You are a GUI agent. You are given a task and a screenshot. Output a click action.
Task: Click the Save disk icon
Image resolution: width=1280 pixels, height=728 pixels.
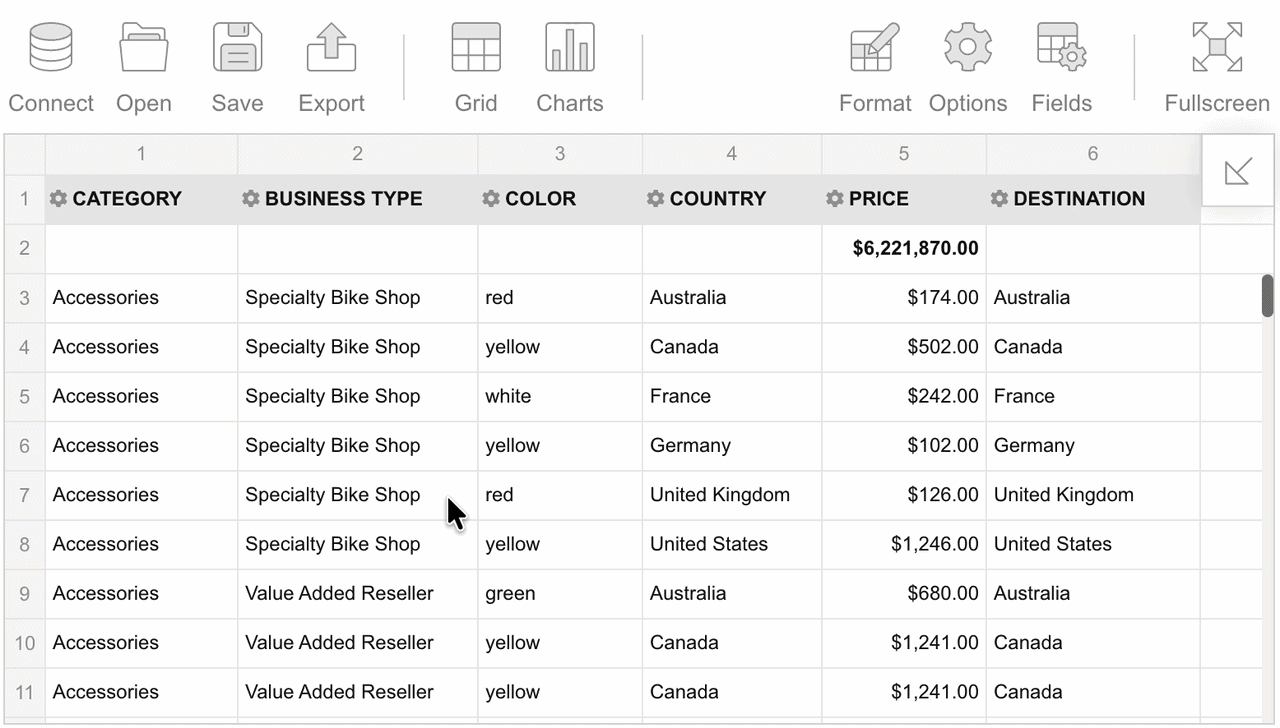tap(237, 48)
